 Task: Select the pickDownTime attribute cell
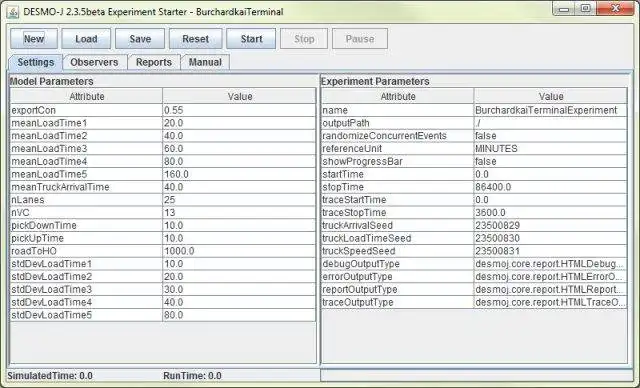coord(87,225)
